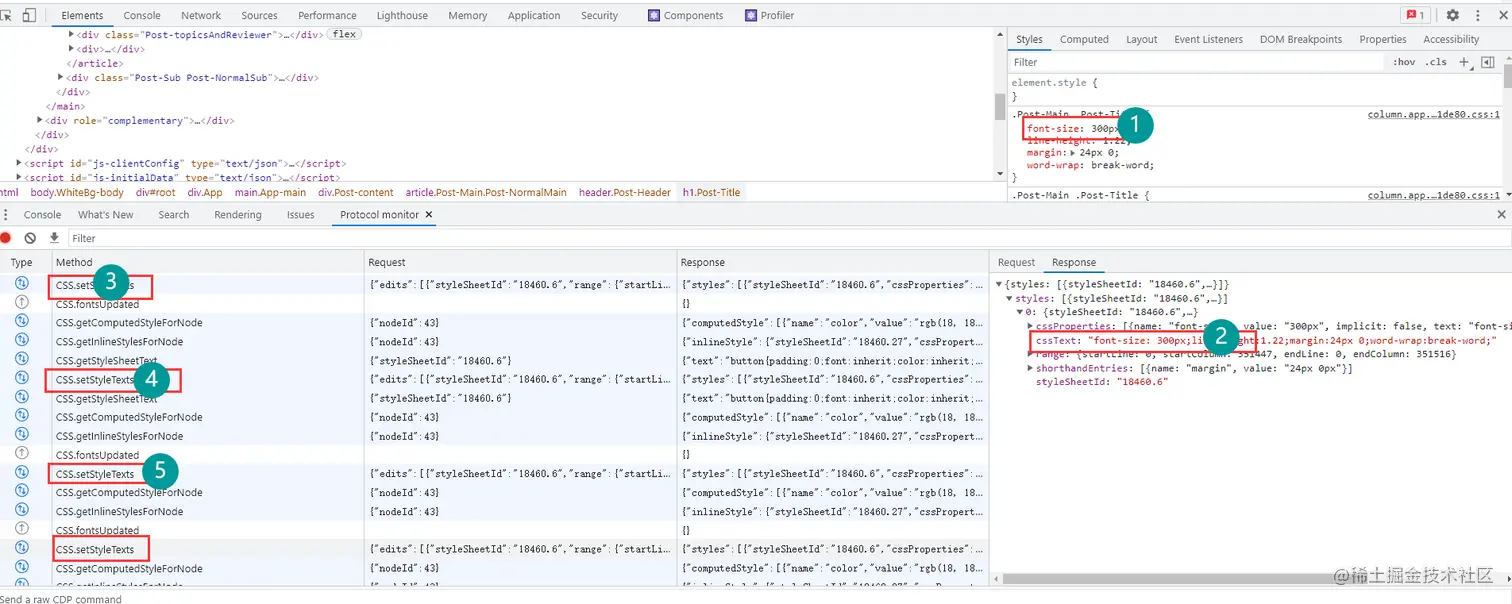Viewport: 1512px width, 604px height.
Task: Expand the margin shorthand property triangle
Action: tap(1073, 153)
